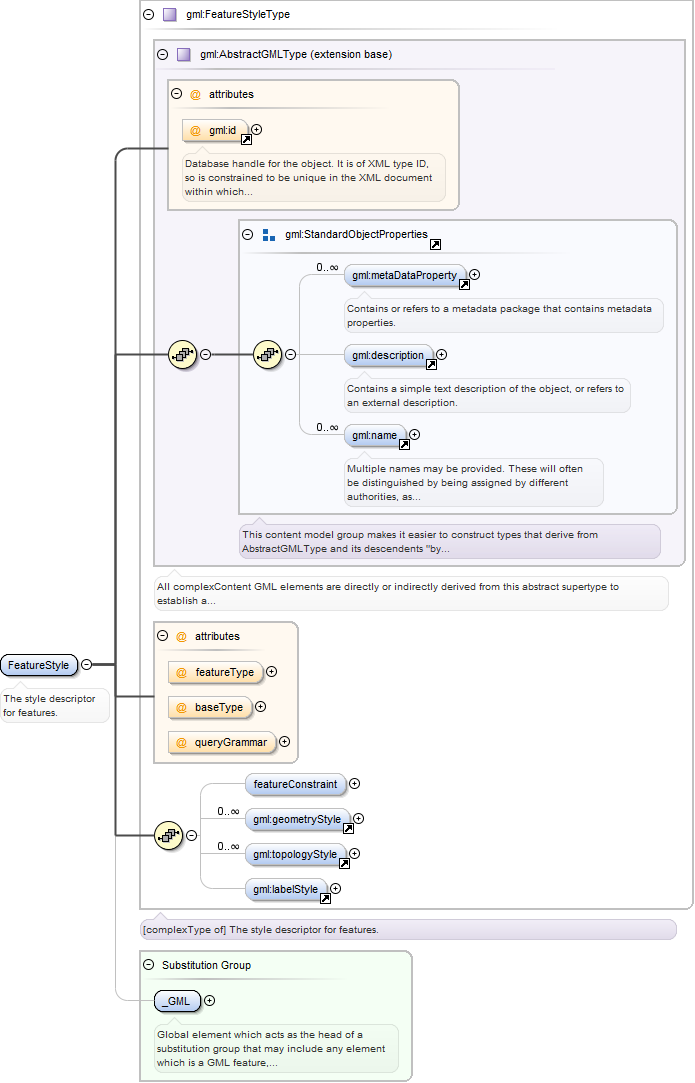
Task: Select the gml:description element node
Action: click(x=388, y=356)
